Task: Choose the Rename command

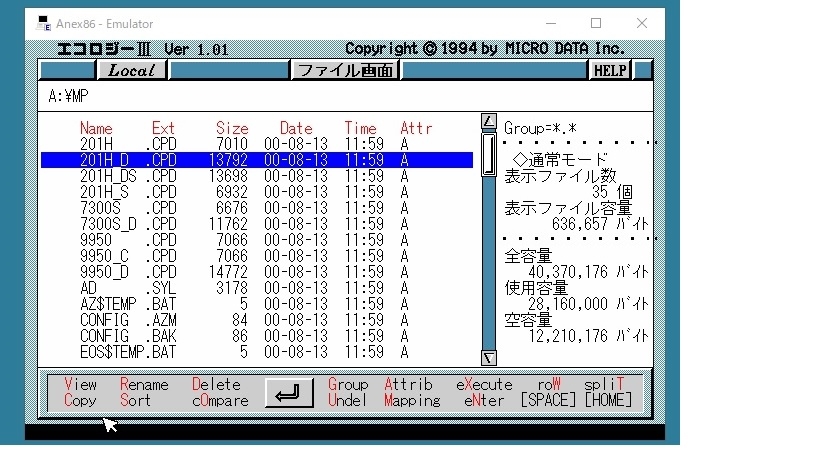Action: pyautogui.click(x=144, y=384)
